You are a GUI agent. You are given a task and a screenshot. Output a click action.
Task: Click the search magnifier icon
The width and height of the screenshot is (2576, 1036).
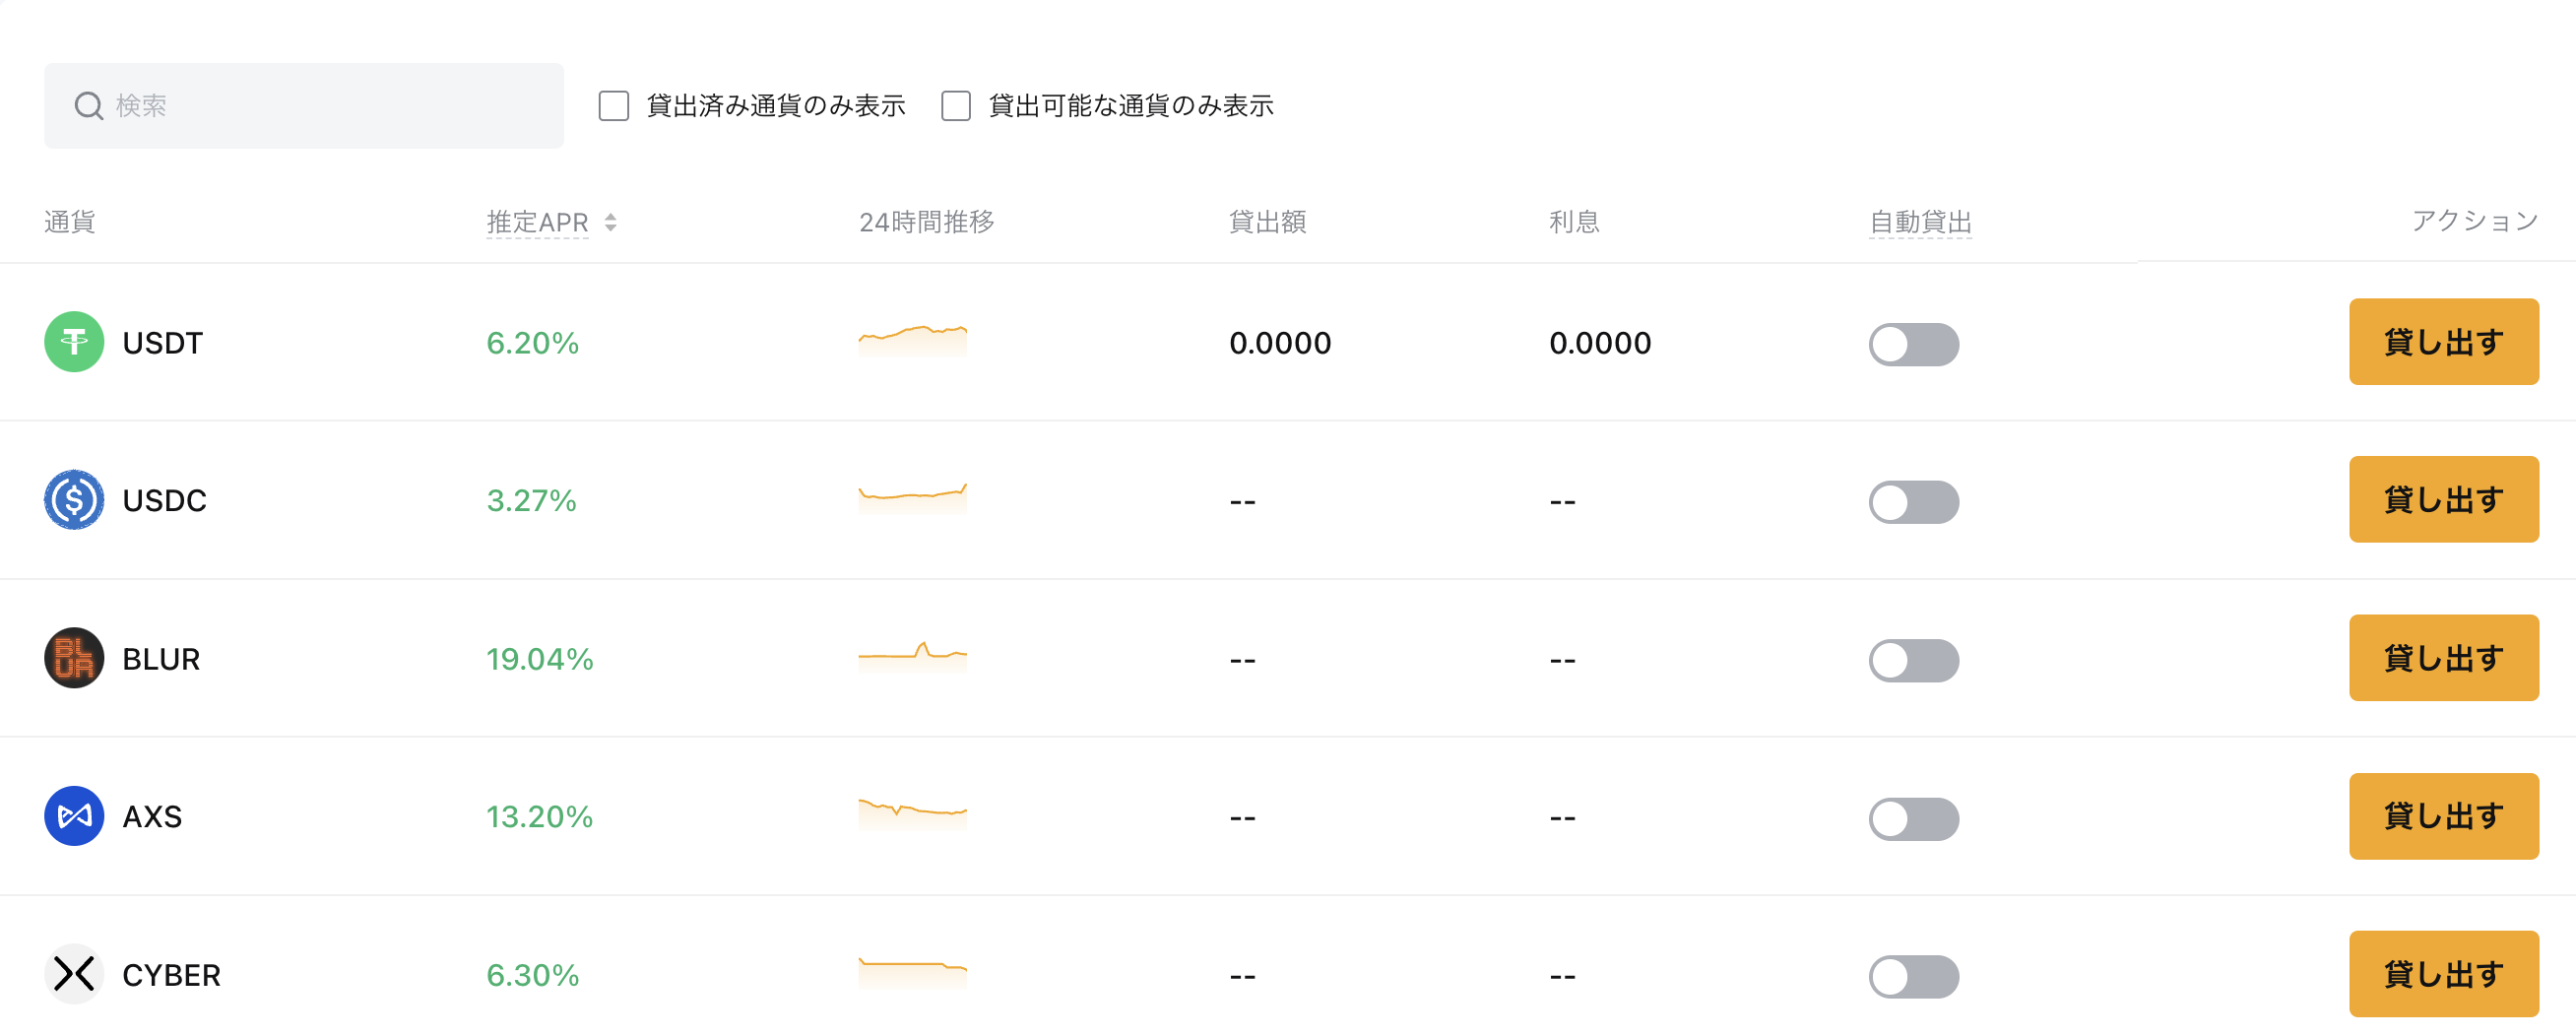click(x=89, y=106)
